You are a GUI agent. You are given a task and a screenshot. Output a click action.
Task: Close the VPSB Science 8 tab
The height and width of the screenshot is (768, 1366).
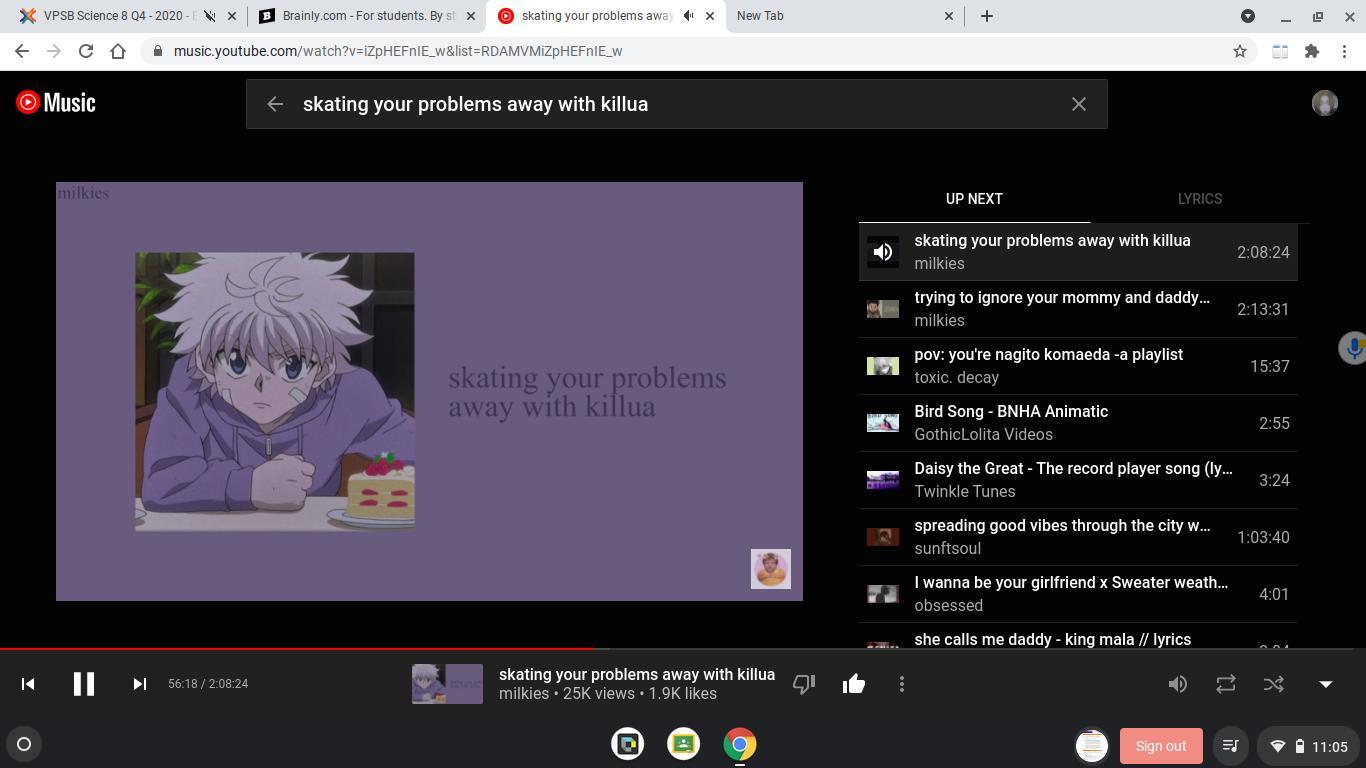click(232, 16)
